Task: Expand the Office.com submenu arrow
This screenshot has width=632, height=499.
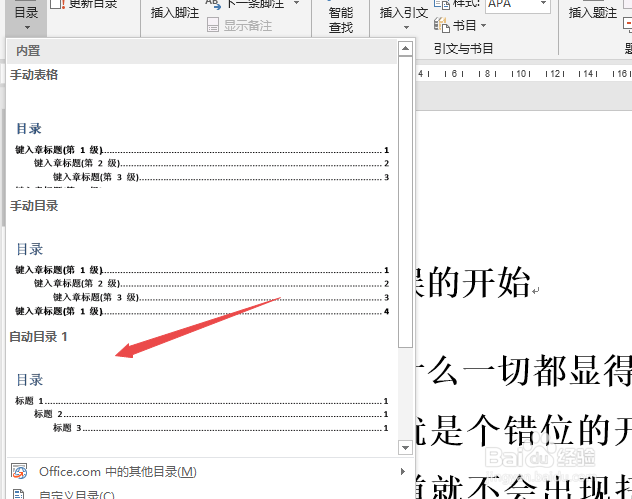Action: coord(402,471)
